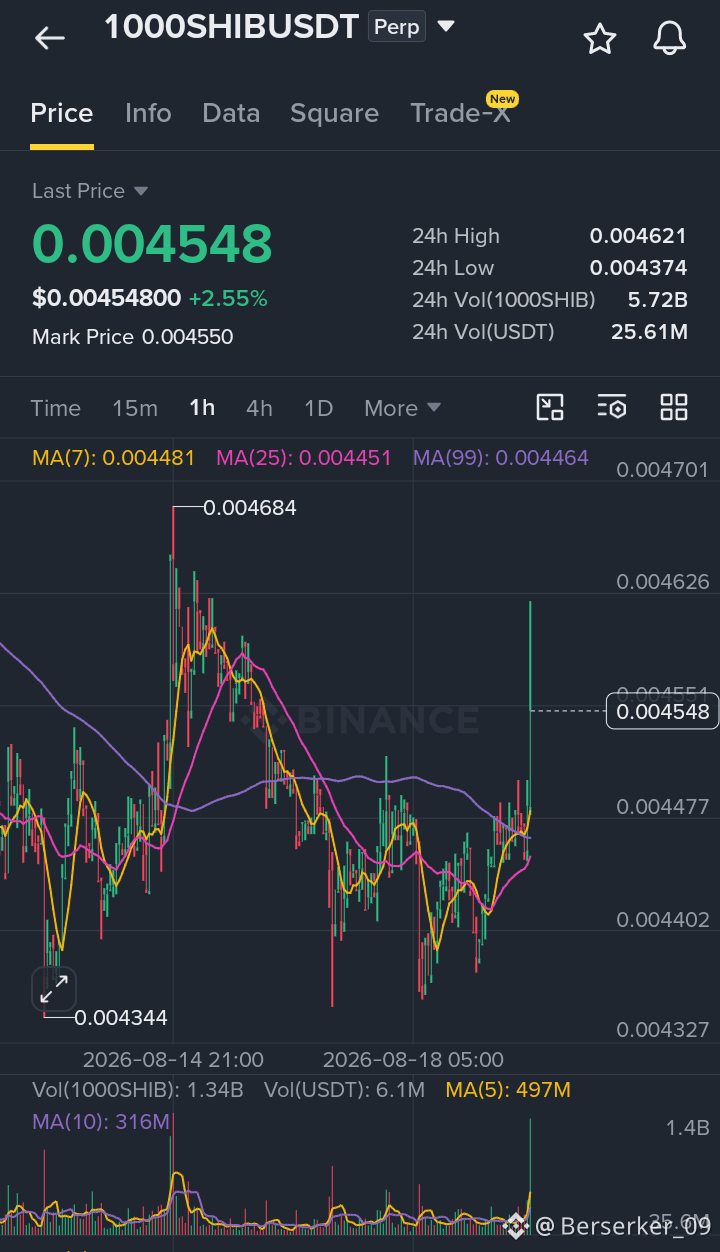The height and width of the screenshot is (1252, 720).
Task: Tap the 0.004344 chart low label
Action: 121,1018
